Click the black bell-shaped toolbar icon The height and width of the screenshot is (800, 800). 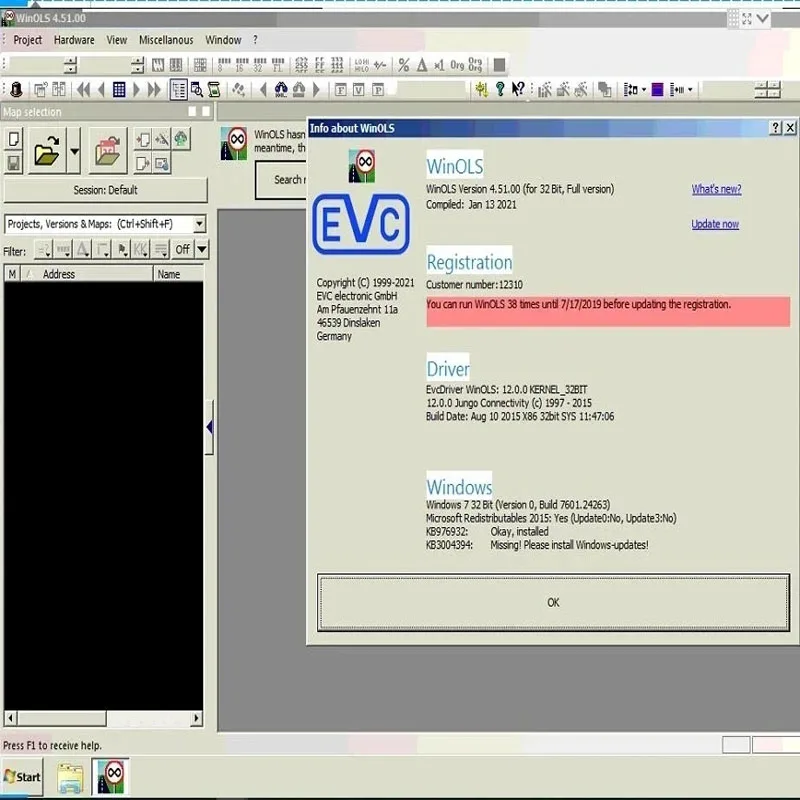16,90
